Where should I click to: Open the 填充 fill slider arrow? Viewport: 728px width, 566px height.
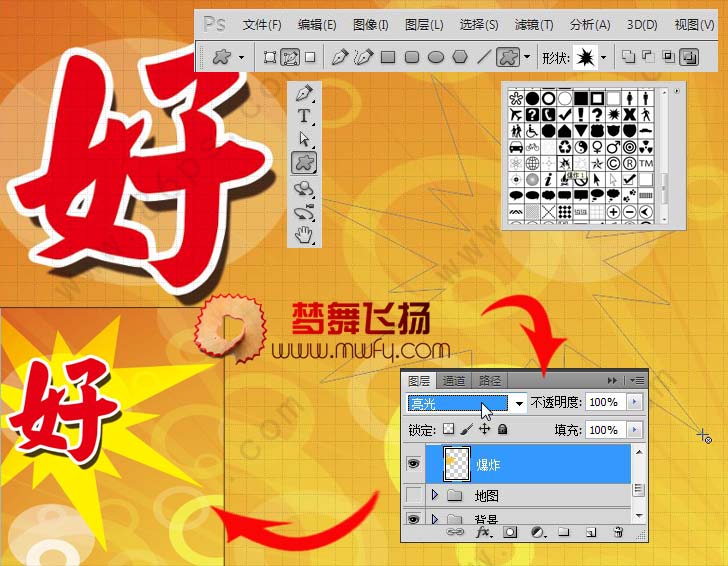click(635, 430)
